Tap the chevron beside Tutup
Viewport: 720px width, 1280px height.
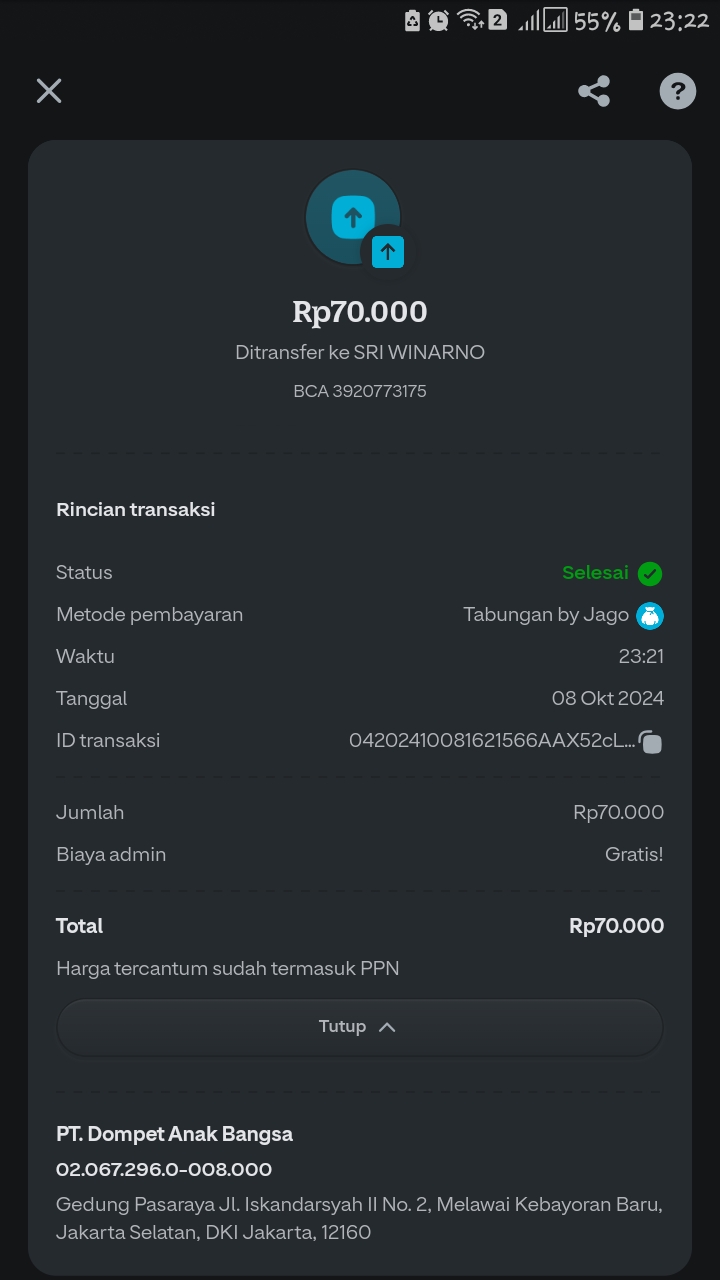coord(388,1027)
